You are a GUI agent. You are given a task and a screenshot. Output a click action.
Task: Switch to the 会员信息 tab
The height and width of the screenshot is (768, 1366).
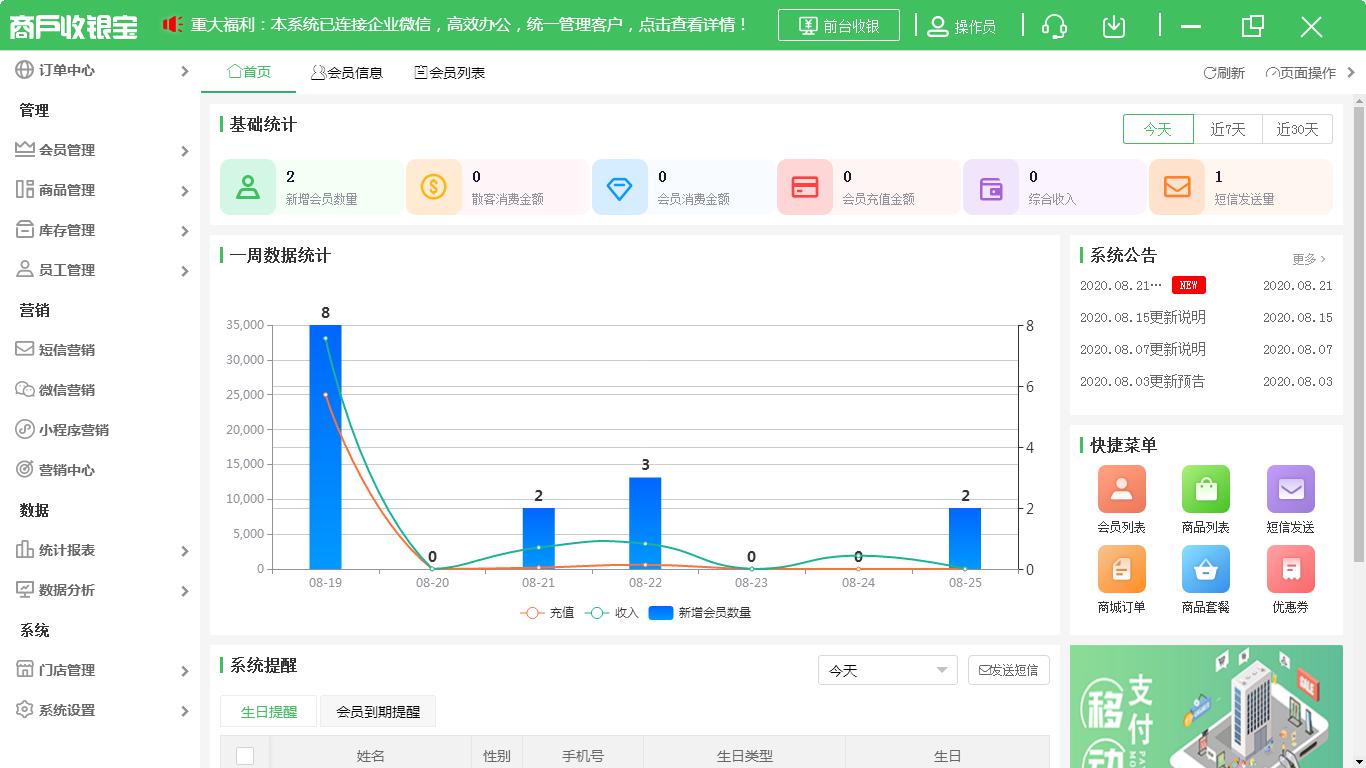(347, 71)
